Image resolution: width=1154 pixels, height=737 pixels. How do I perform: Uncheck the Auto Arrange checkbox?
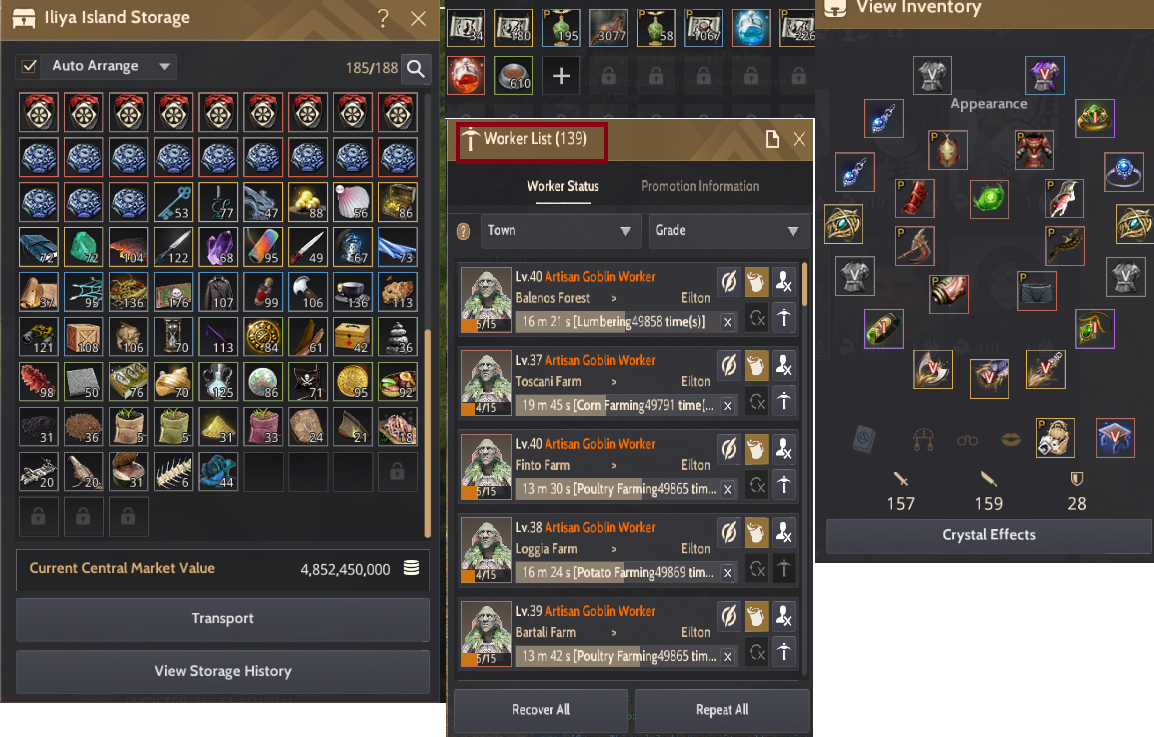[29, 66]
